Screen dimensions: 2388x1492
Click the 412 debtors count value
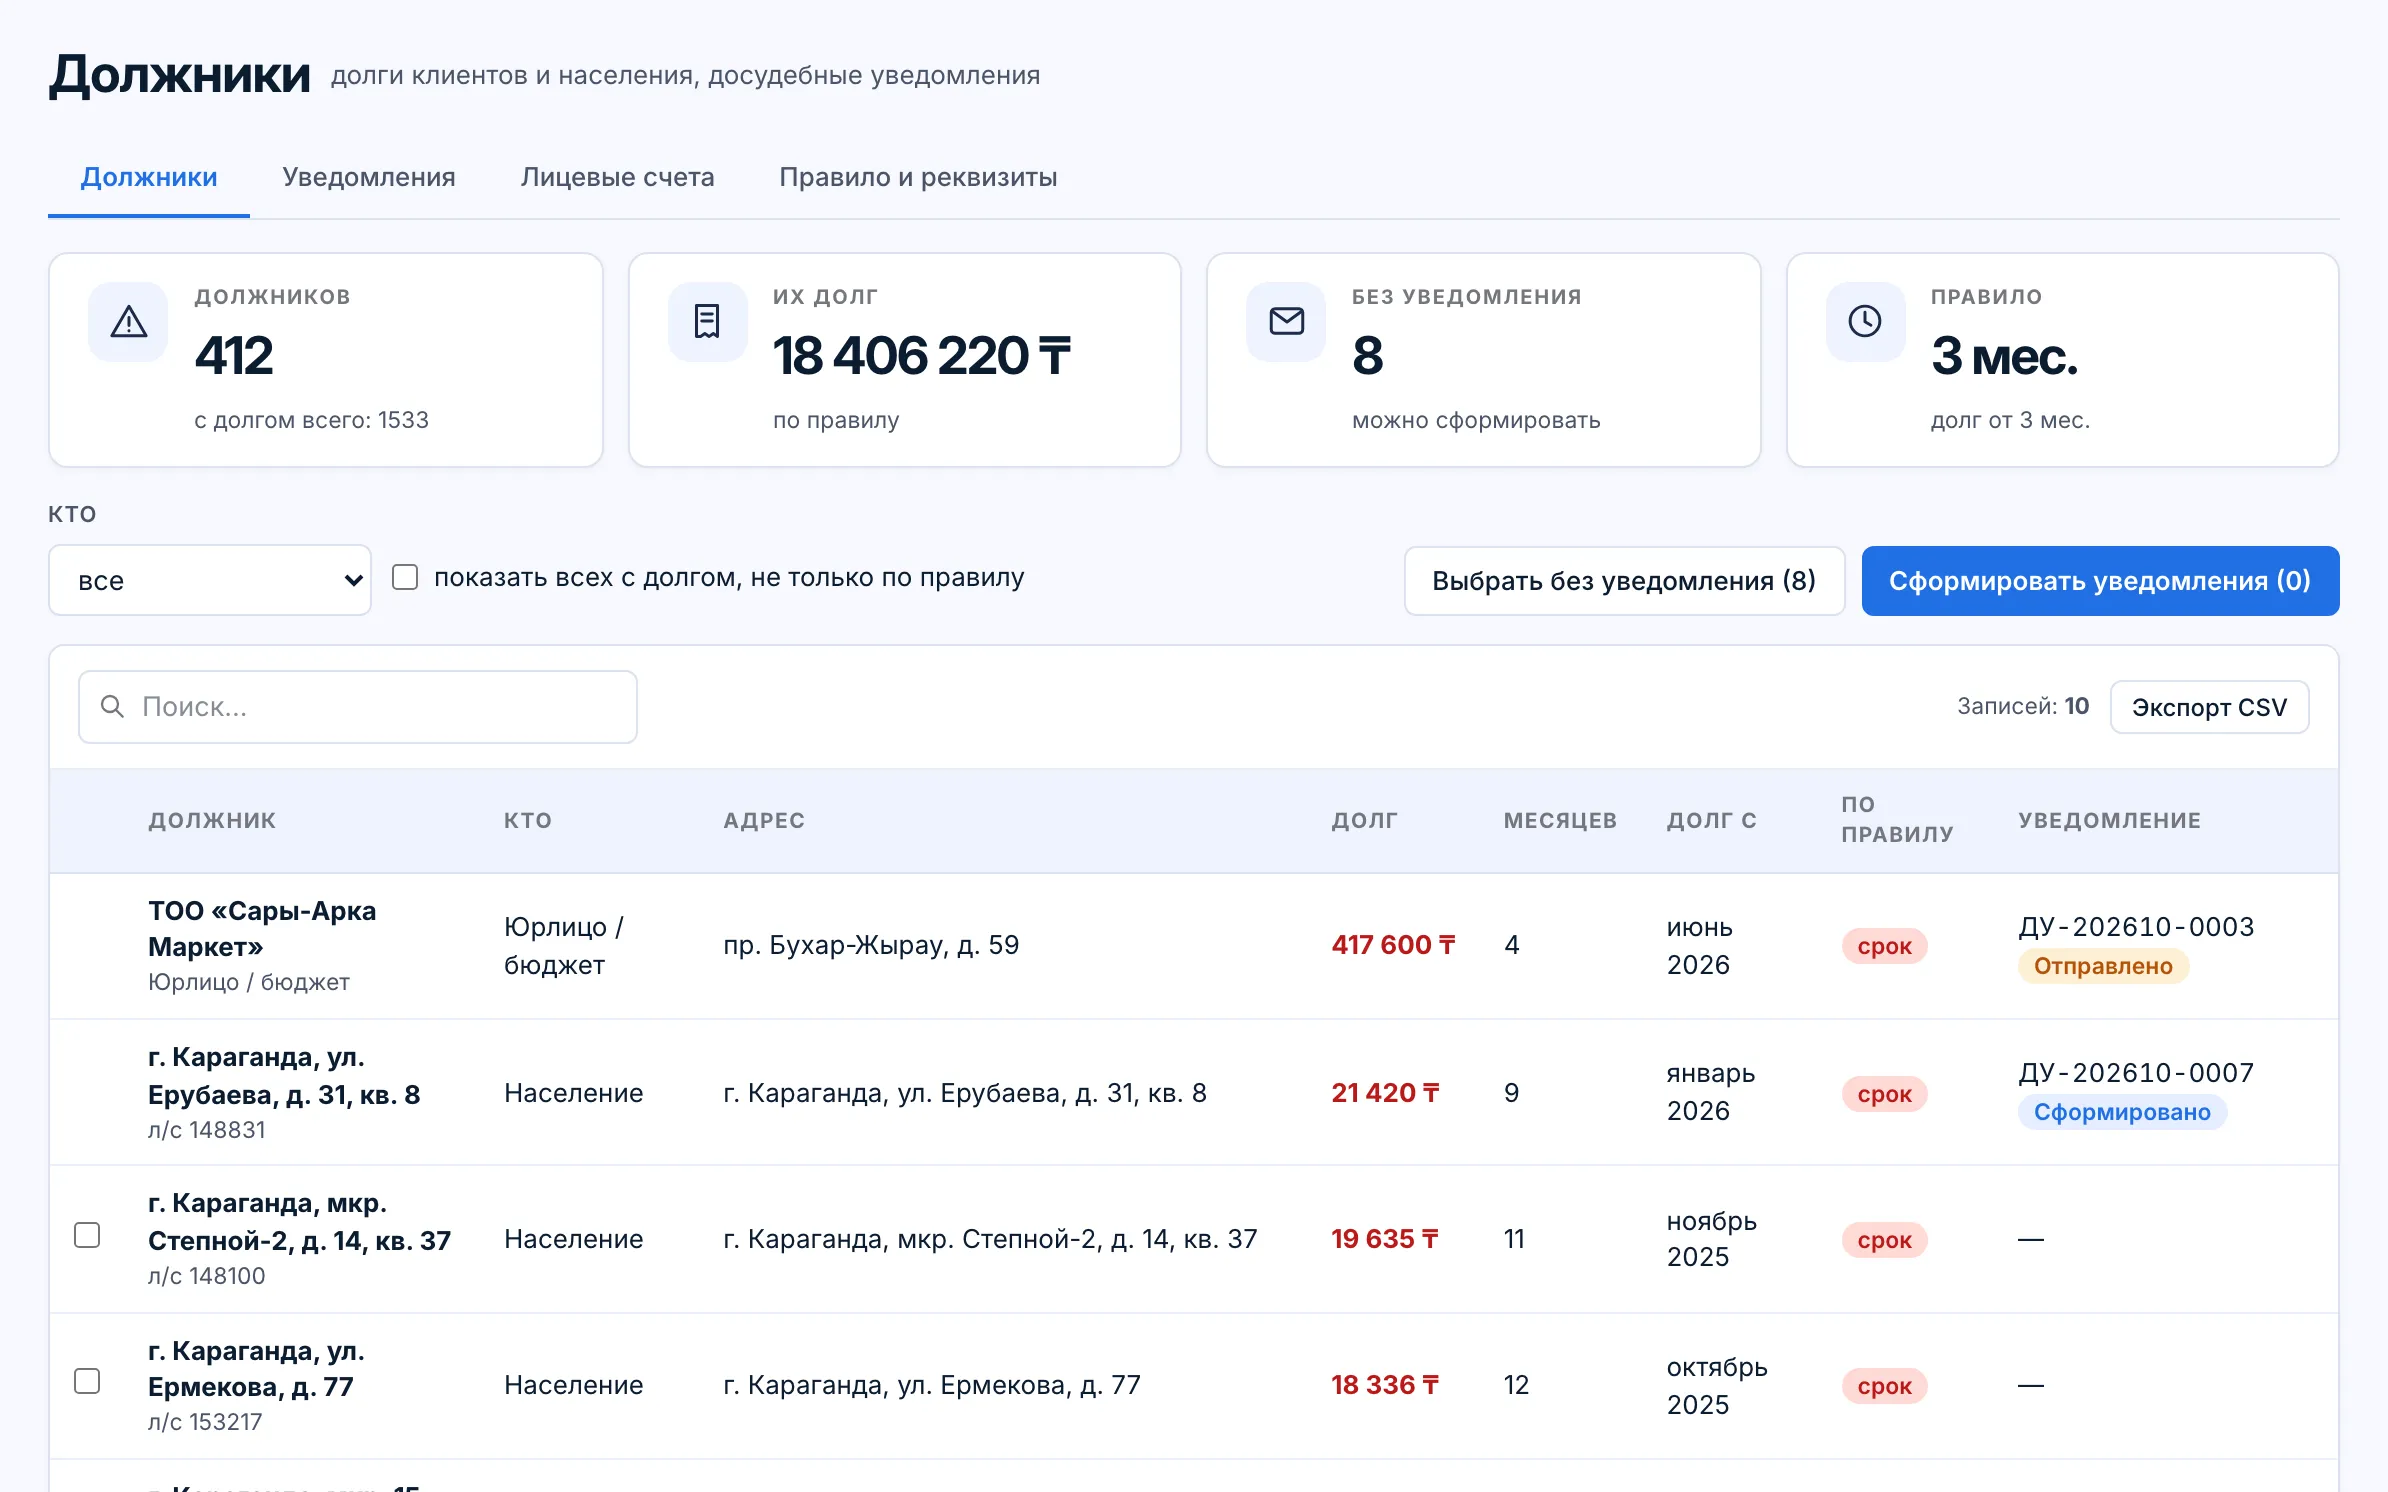point(234,356)
